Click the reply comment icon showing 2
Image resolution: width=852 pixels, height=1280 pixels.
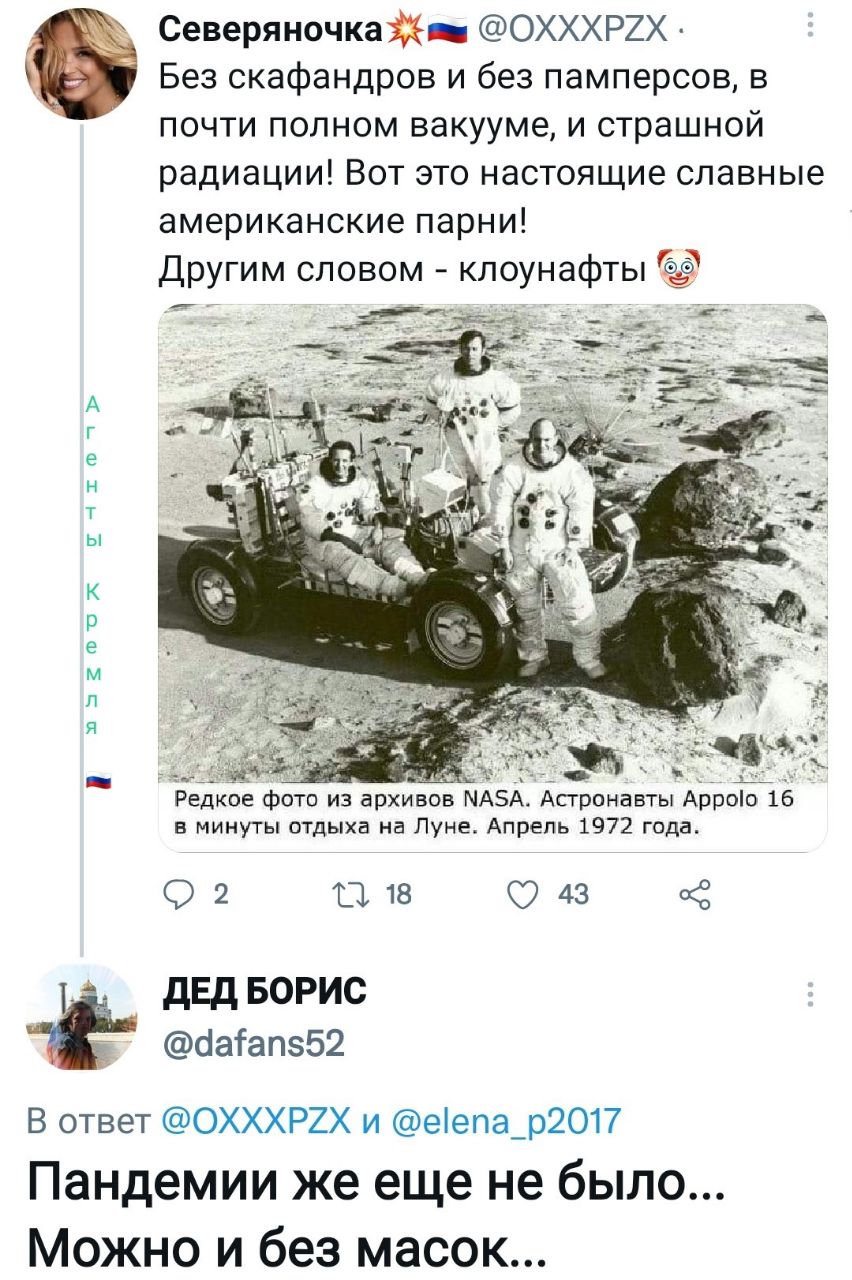click(176, 895)
